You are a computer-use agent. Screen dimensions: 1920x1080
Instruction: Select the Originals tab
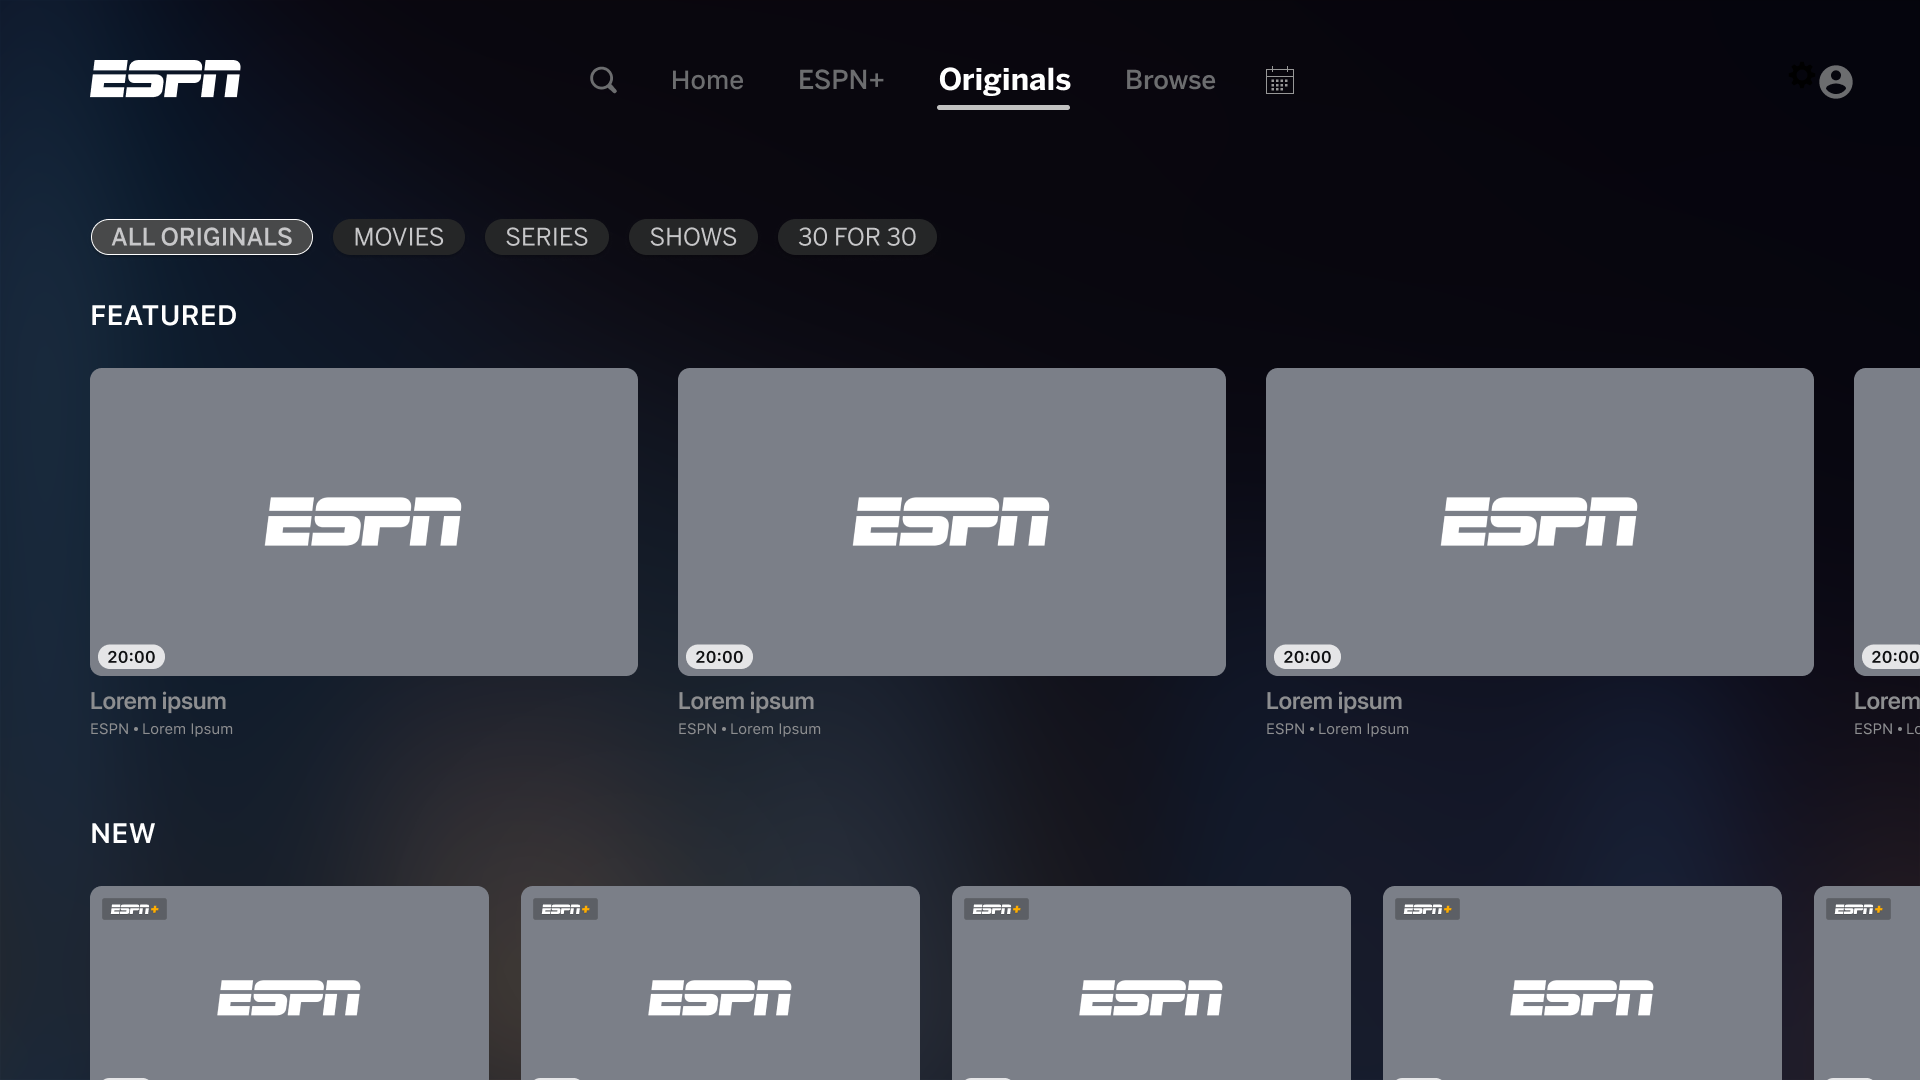point(1004,80)
